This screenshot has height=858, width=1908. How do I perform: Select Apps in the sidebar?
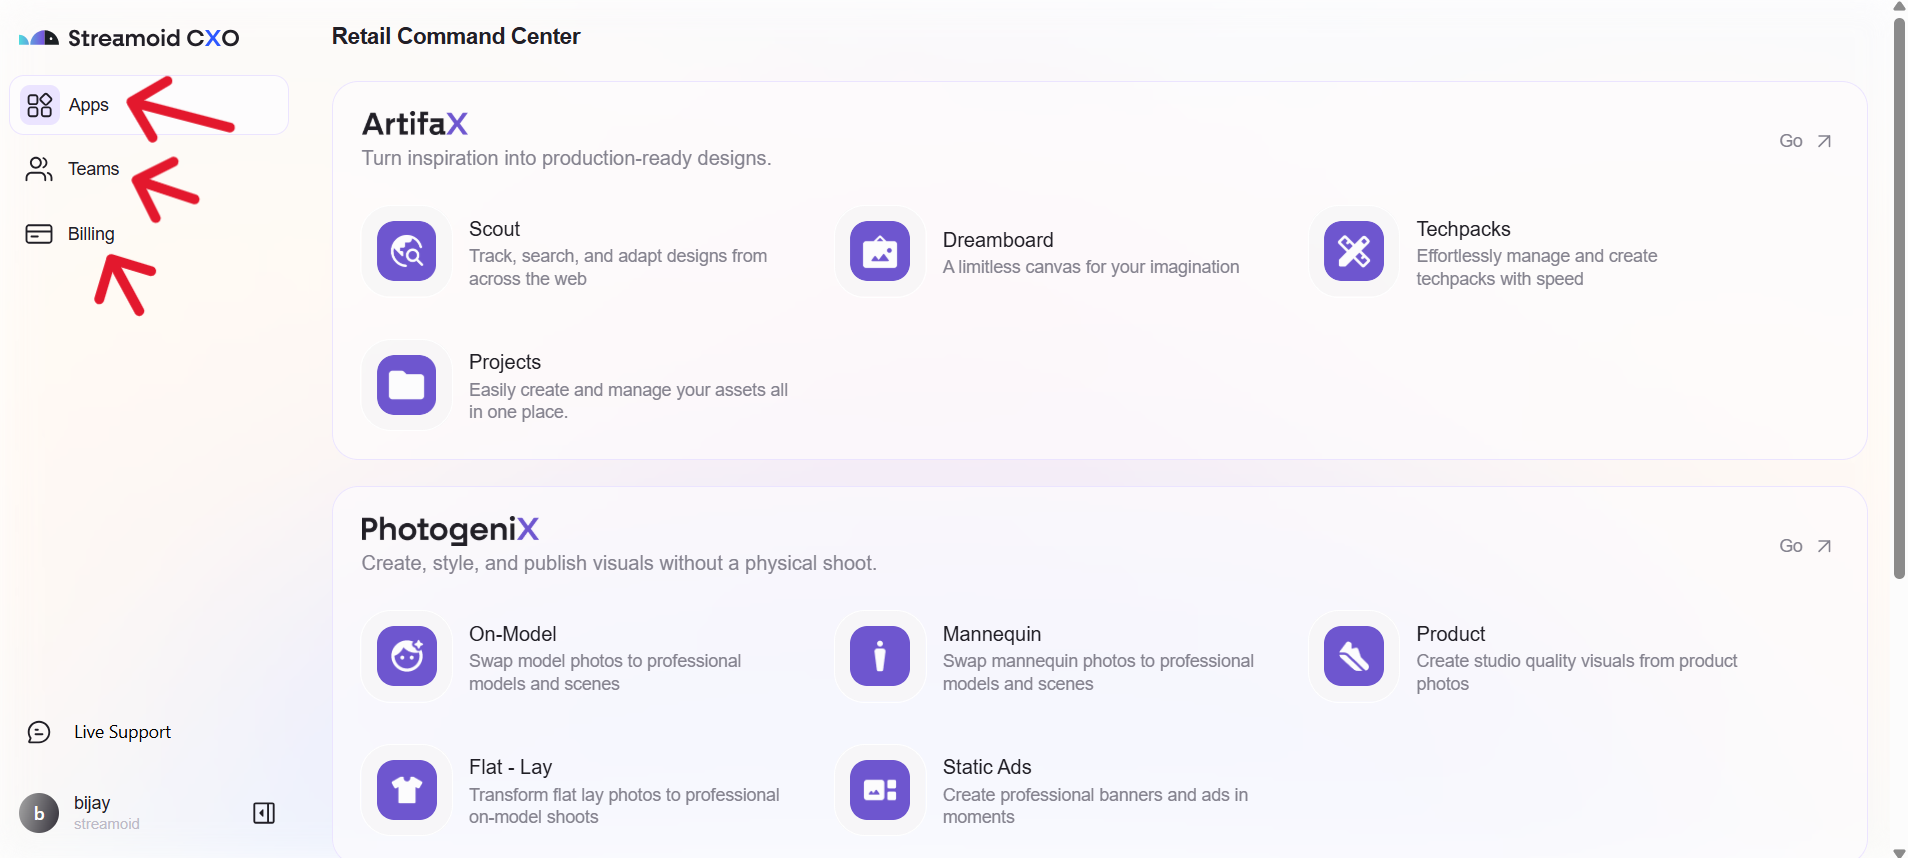coord(88,105)
